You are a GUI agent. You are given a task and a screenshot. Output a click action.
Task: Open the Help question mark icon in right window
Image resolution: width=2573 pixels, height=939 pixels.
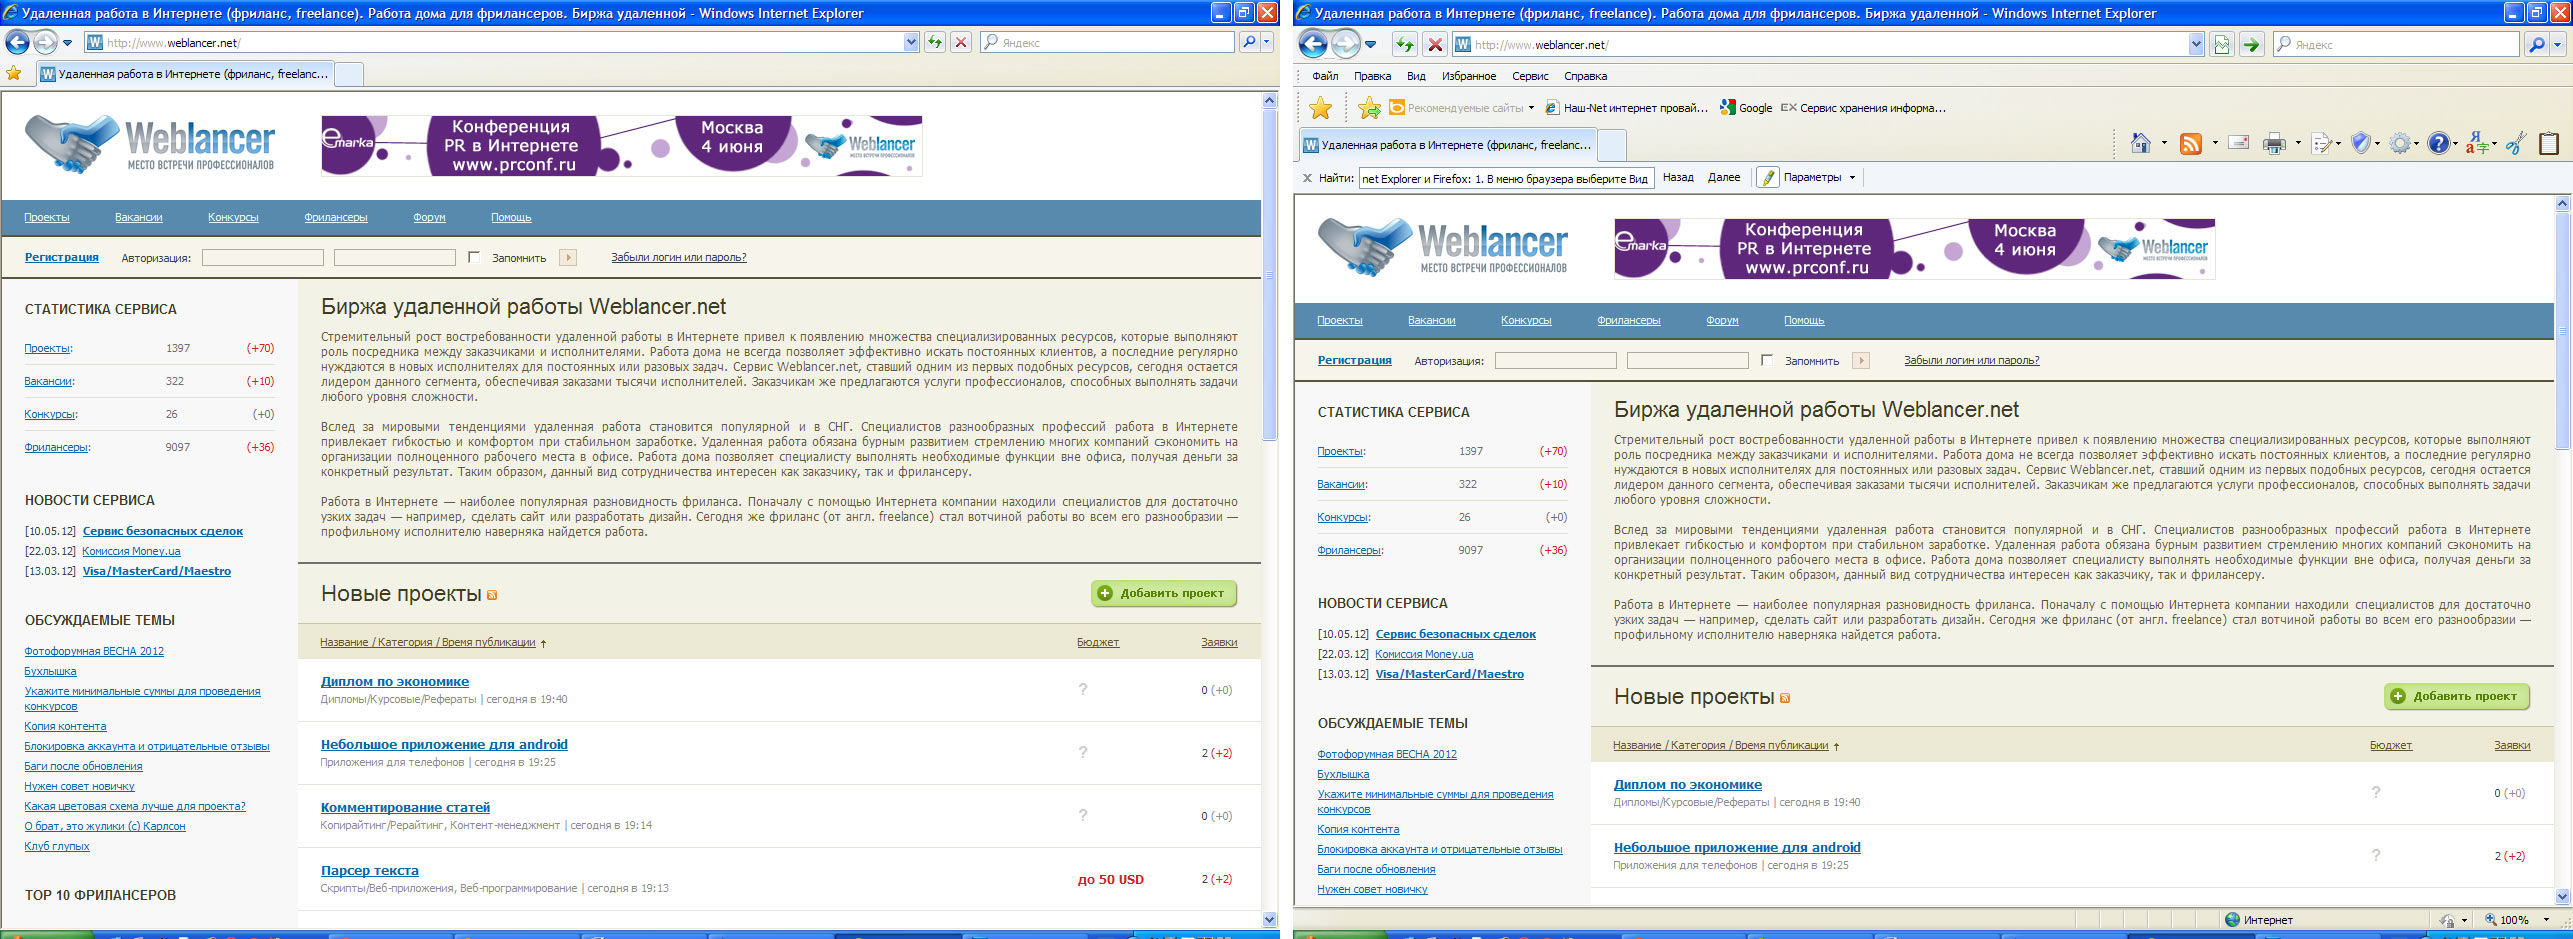pos(2439,143)
